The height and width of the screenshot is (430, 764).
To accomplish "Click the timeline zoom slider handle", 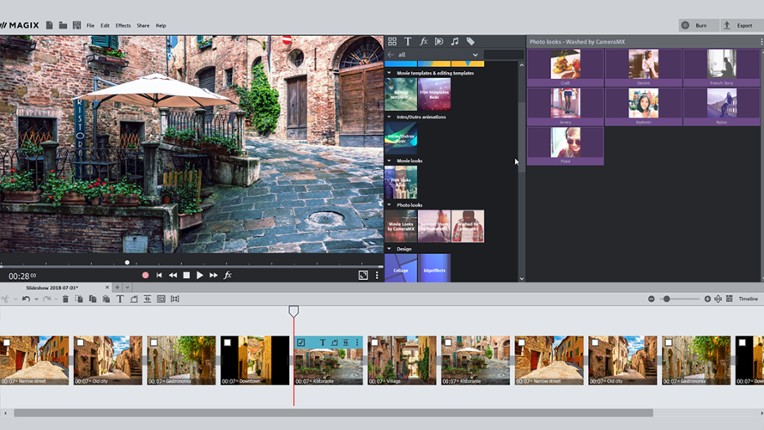I will tap(666, 299).
